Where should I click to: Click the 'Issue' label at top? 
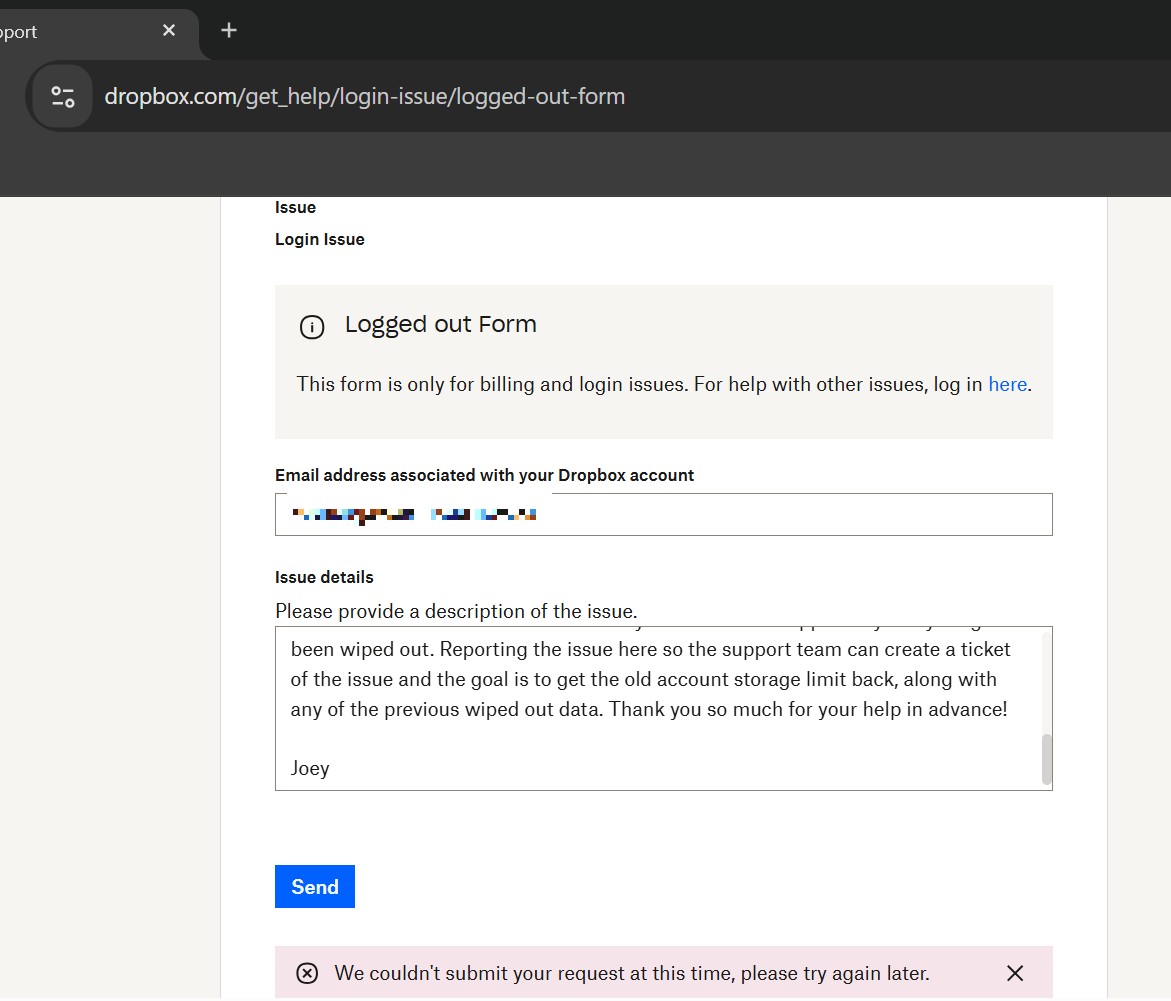295,207
